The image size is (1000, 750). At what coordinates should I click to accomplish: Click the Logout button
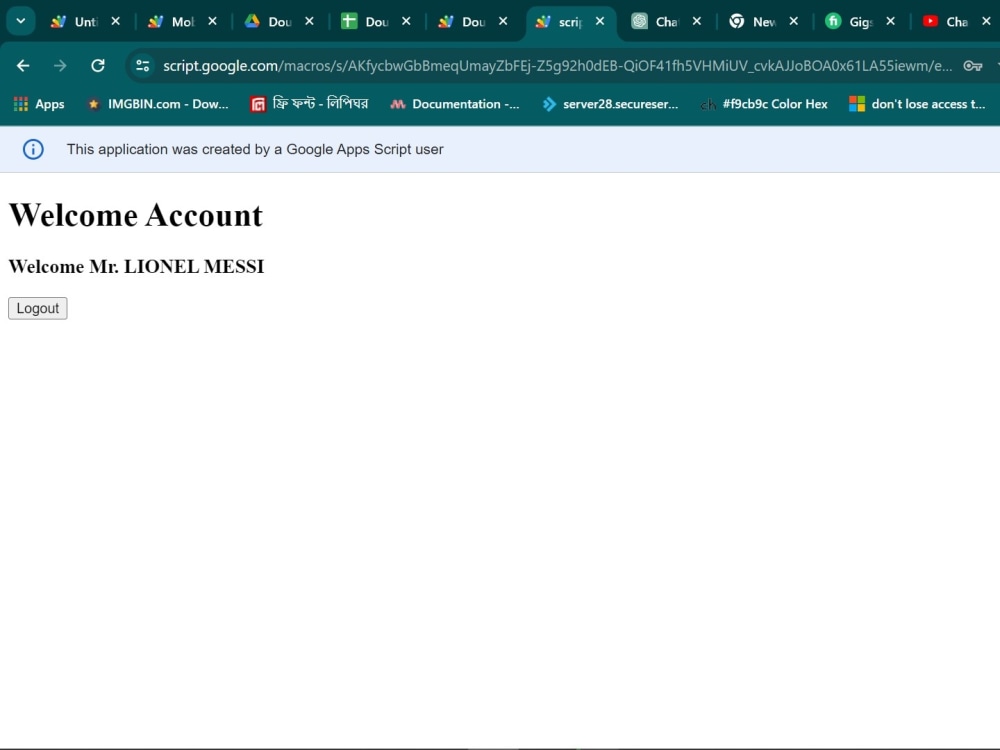38,308
